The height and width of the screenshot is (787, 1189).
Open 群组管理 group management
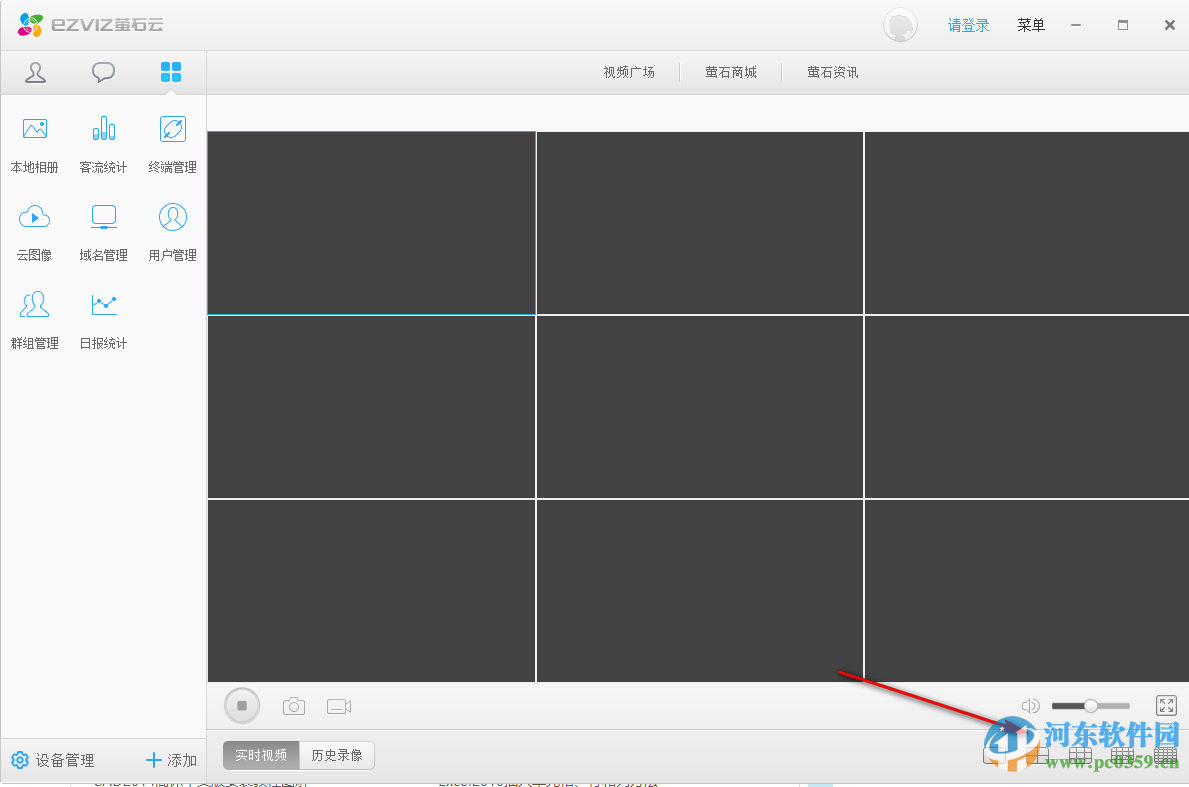coord(35,320)
